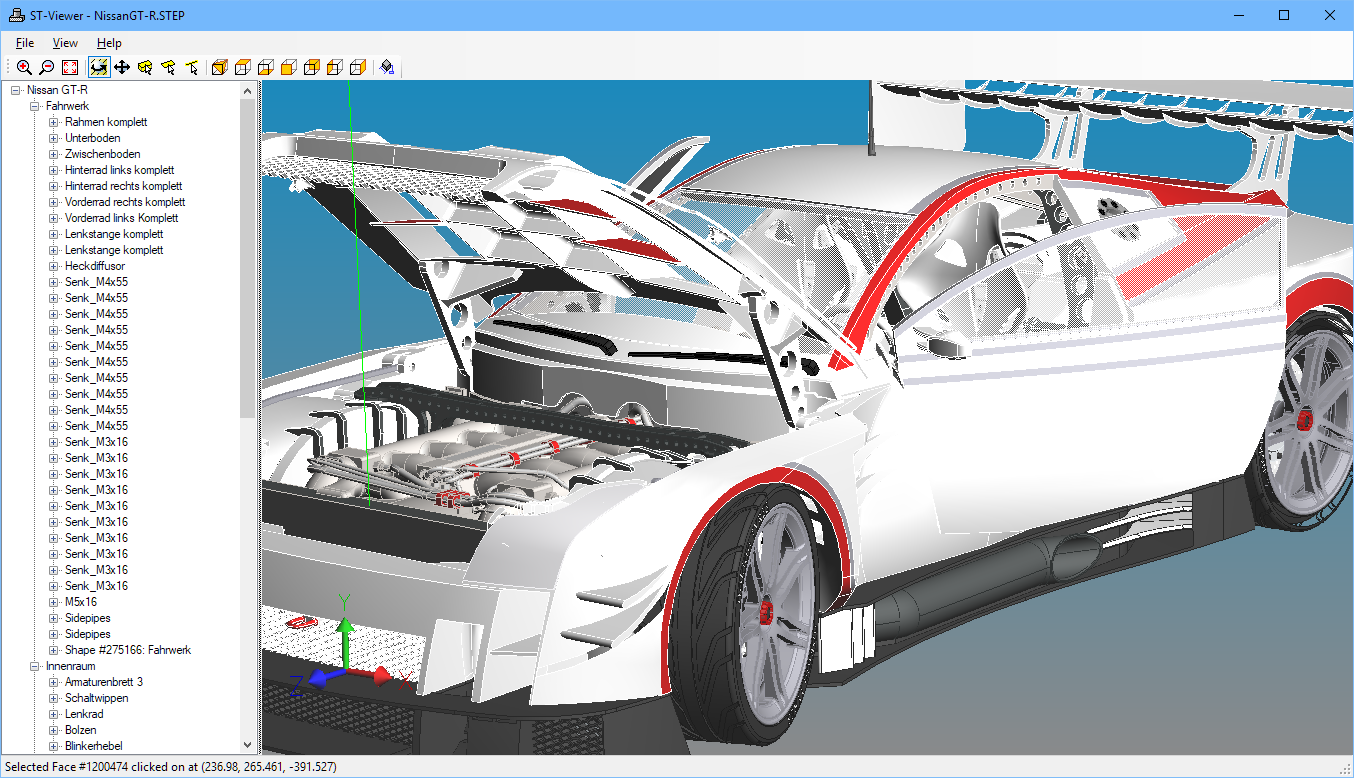Image resolution: width=1354 pixels, height=778 pixels.
Task: Select the Vorderrad links Komplett item
Action: coord(122,218)
